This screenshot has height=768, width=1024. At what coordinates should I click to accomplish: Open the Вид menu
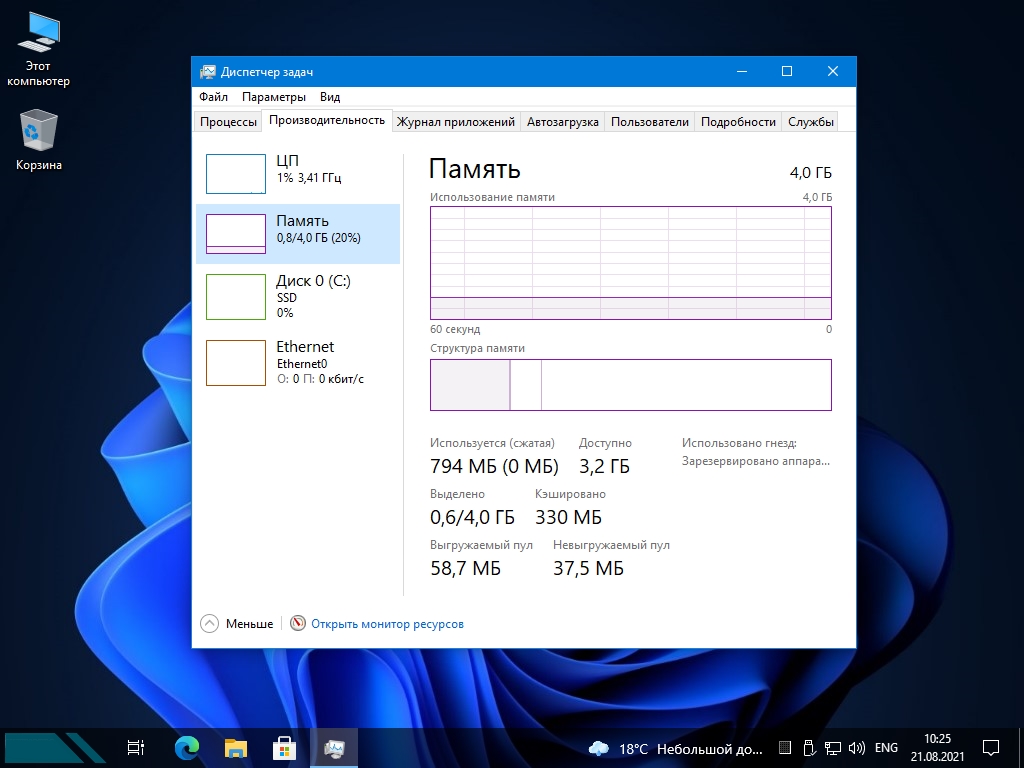point(330,97)
